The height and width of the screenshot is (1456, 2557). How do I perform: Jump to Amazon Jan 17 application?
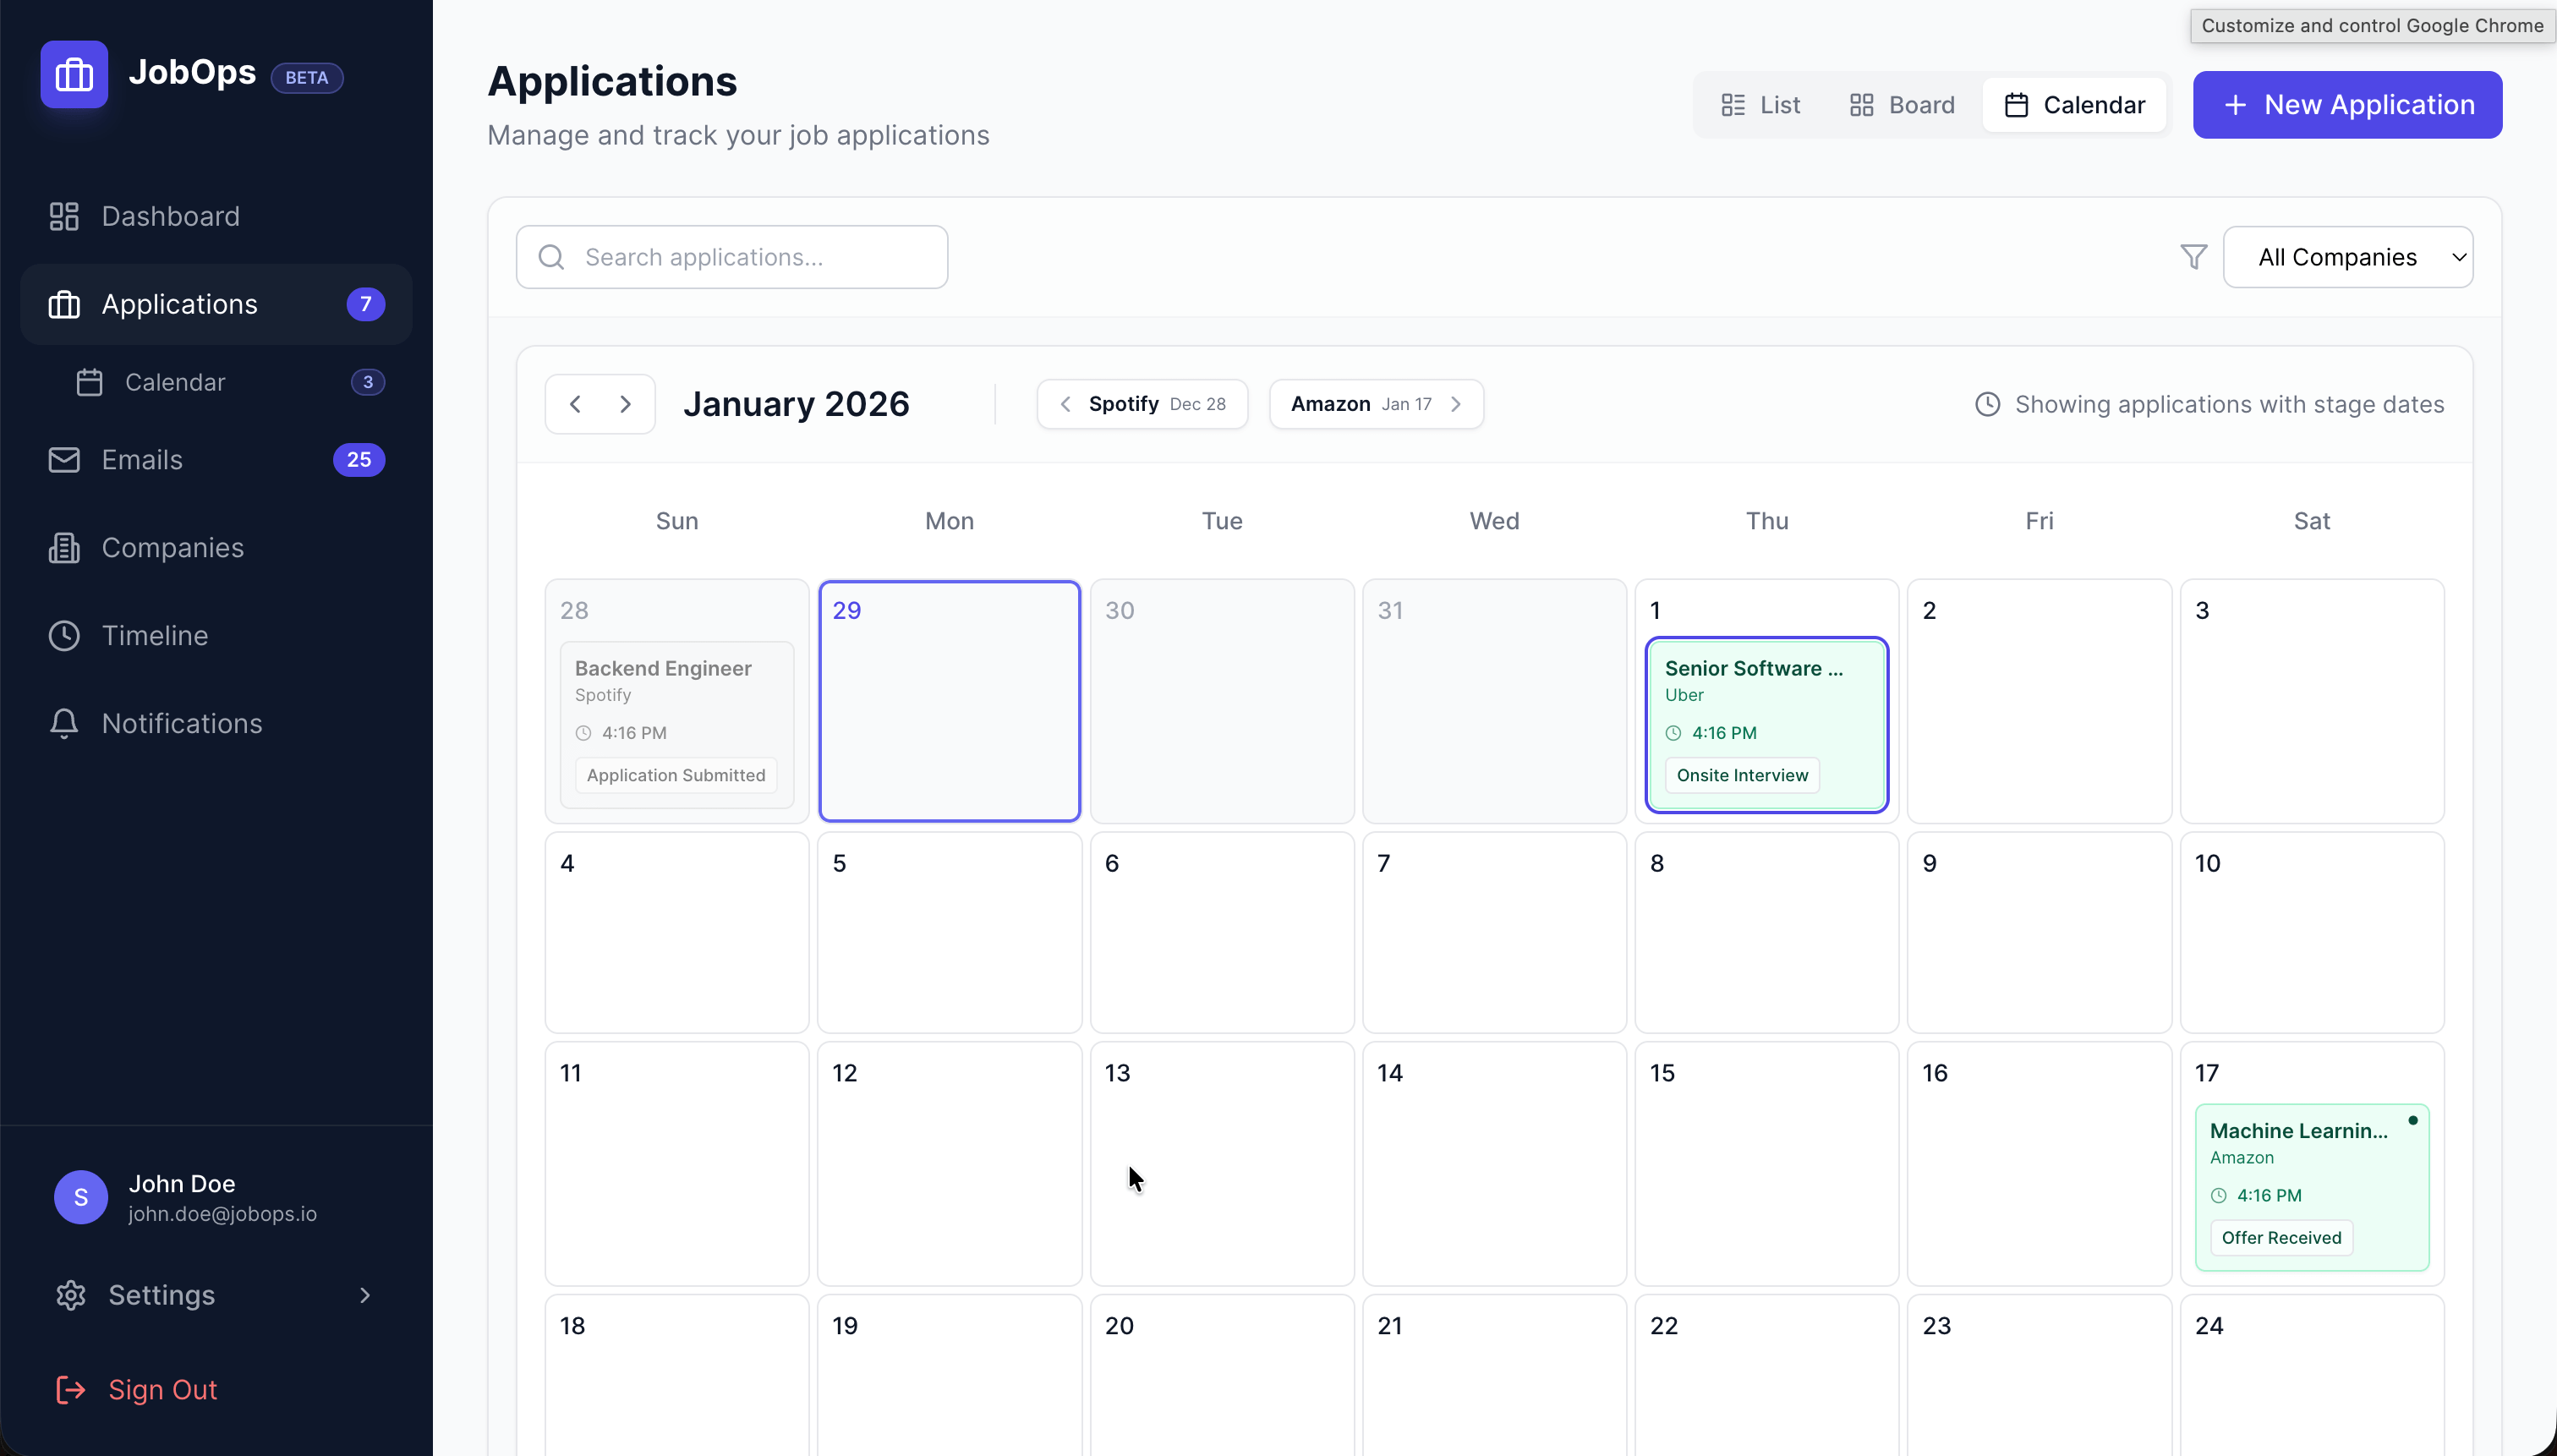click(x=1376, y=404)
